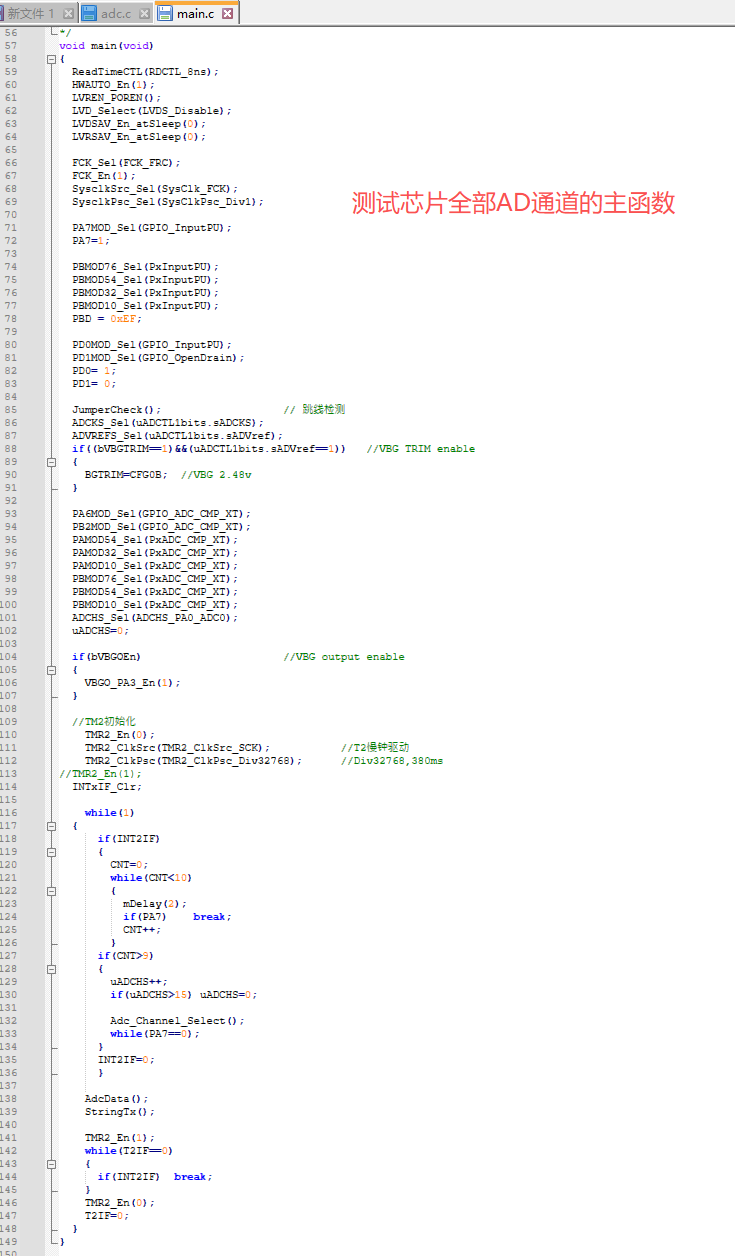
Task: Place cursor on the Adc_Channel_Select() line
Action: coord(176,1021)
